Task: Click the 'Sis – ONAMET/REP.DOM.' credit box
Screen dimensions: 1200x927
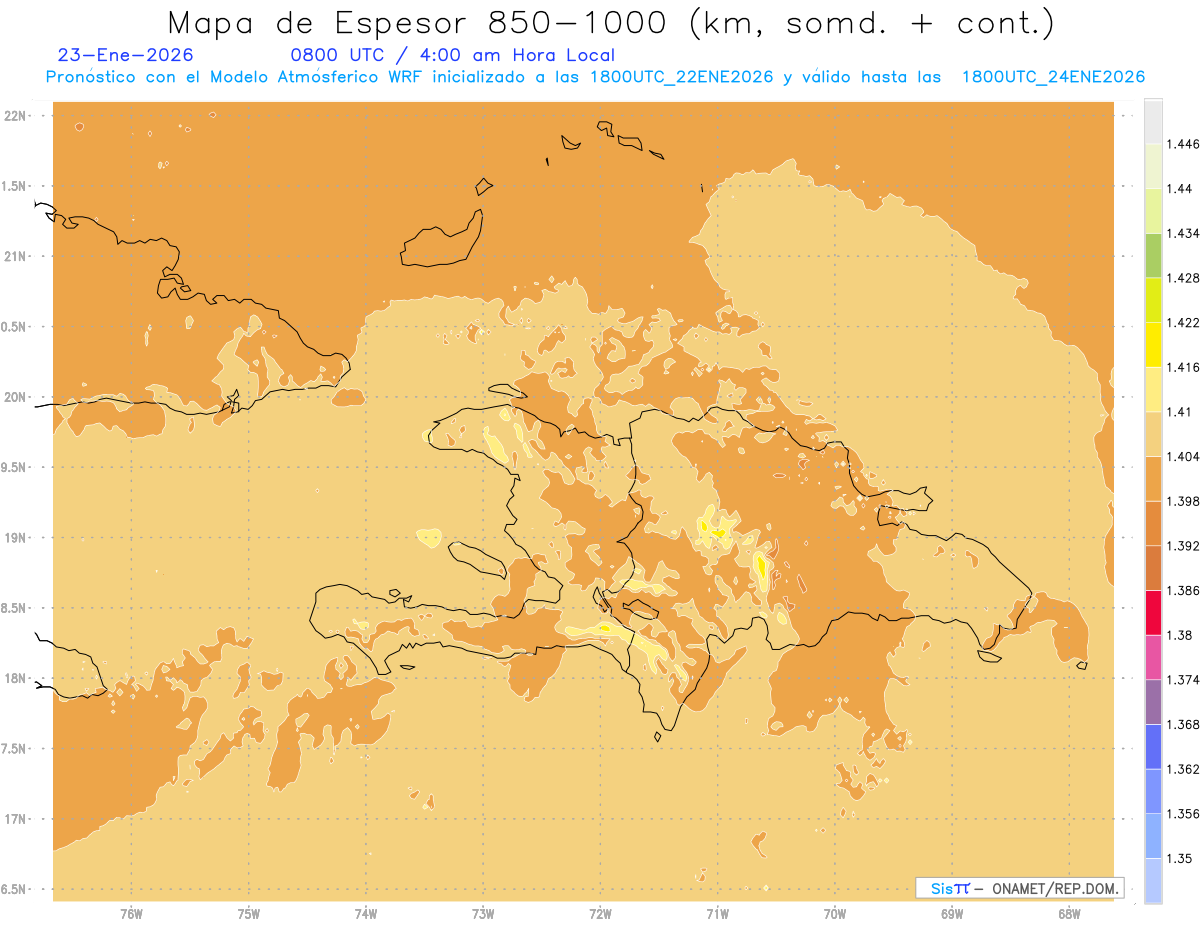Action: (1019, 888)
